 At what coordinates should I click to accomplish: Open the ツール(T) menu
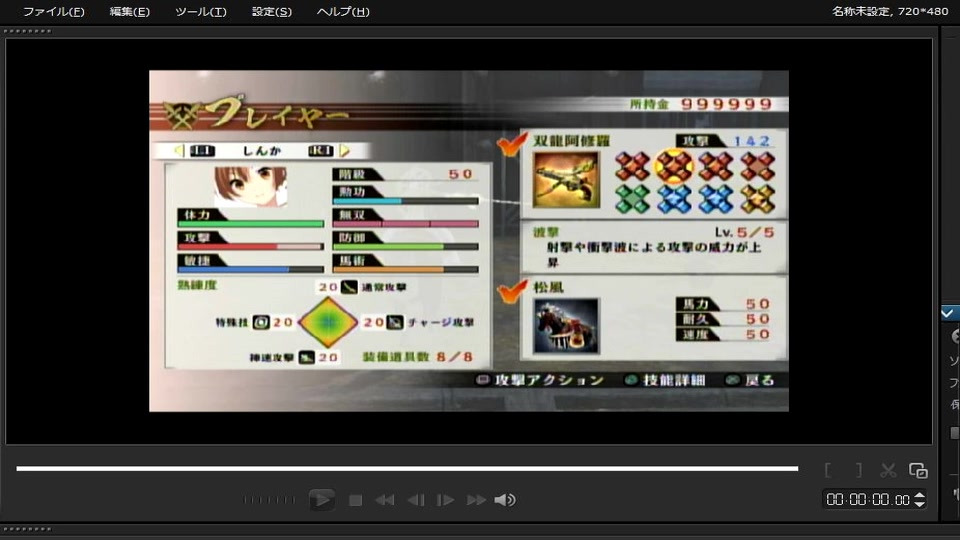pyautogui.click(x=200, y=12)
